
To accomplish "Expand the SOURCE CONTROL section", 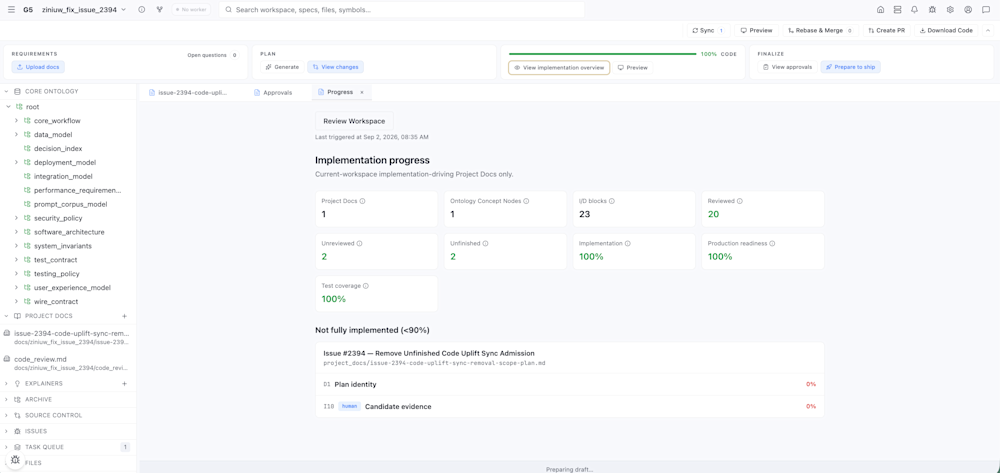I will pos(6,415).
